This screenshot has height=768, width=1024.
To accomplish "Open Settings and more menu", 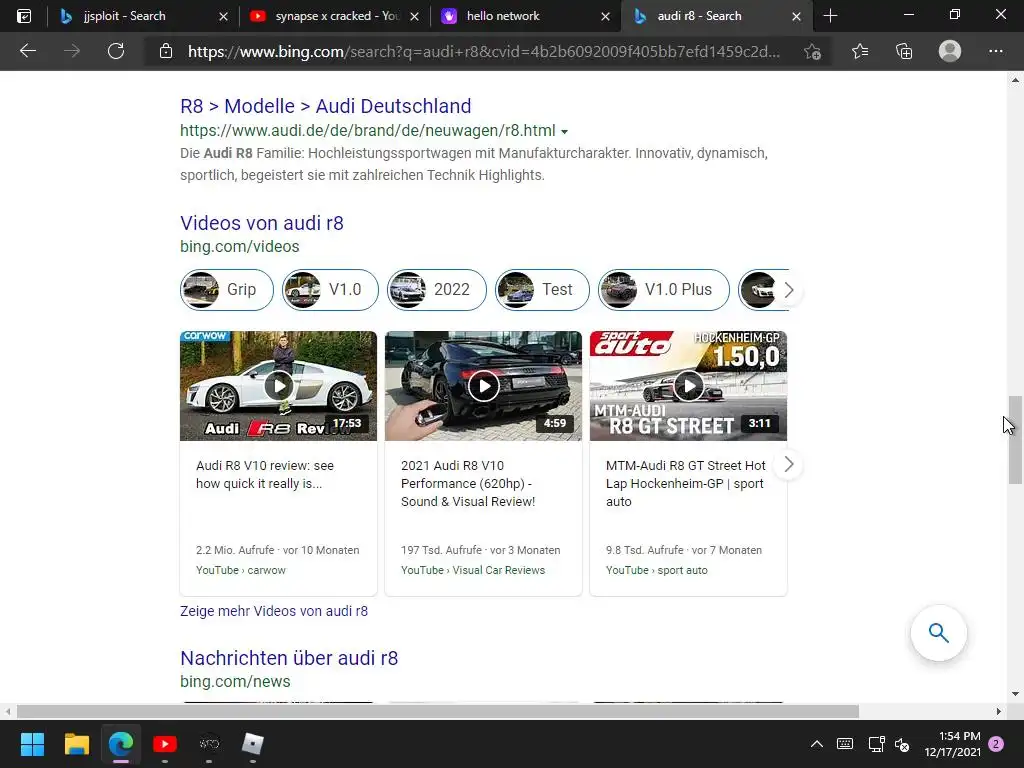I will coord(995,51).
